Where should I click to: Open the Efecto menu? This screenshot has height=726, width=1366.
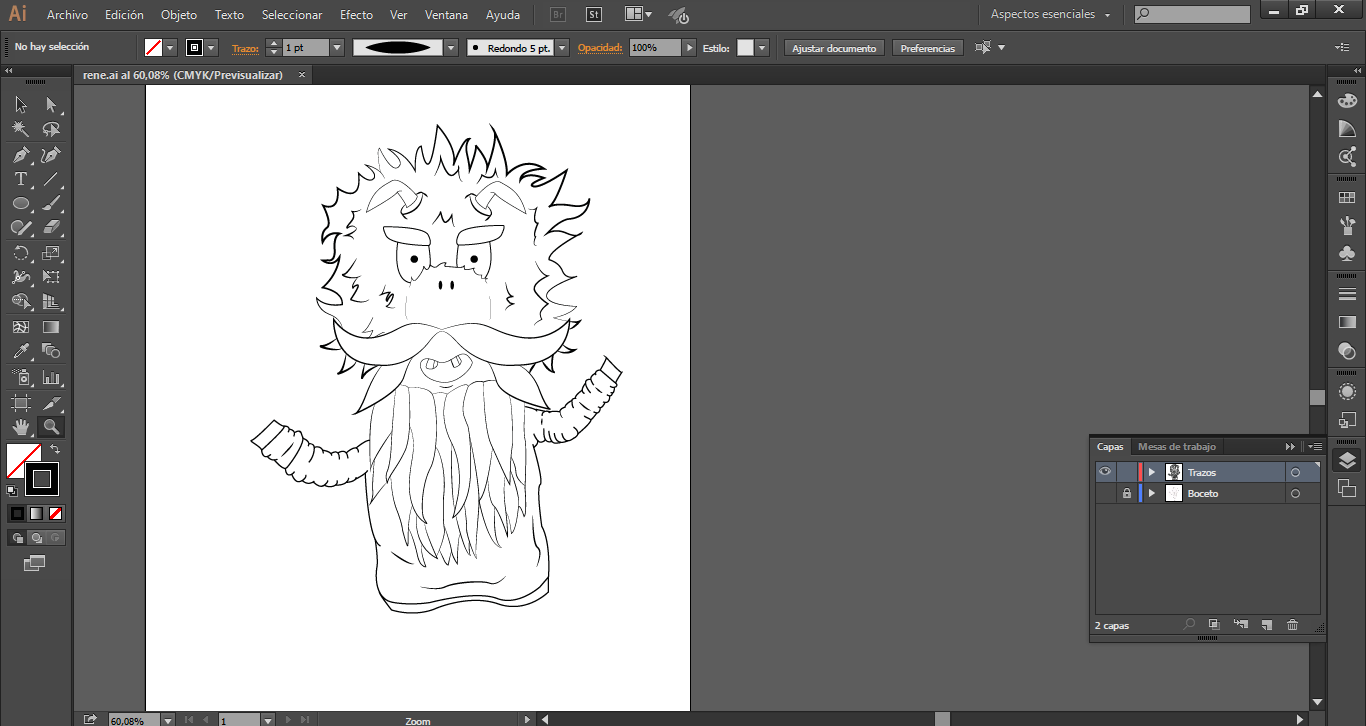356,15
